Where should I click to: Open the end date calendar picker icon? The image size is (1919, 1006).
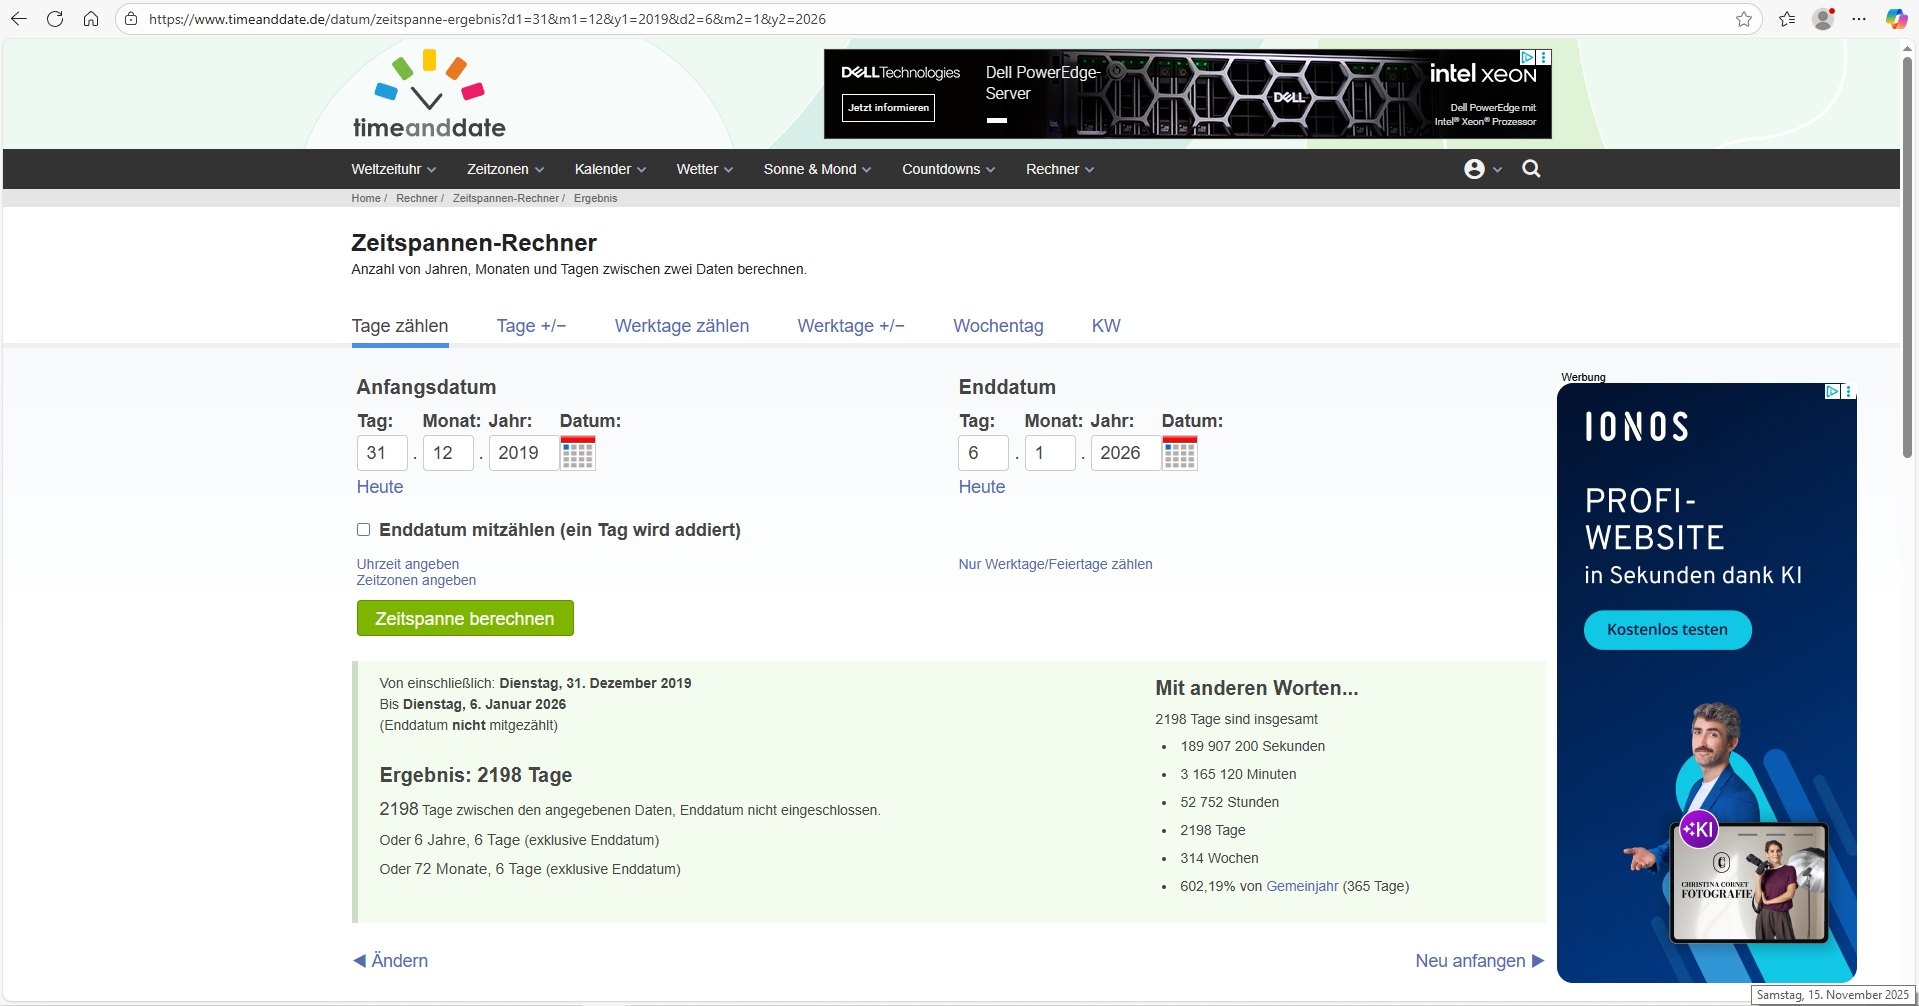coord(1179,453)
